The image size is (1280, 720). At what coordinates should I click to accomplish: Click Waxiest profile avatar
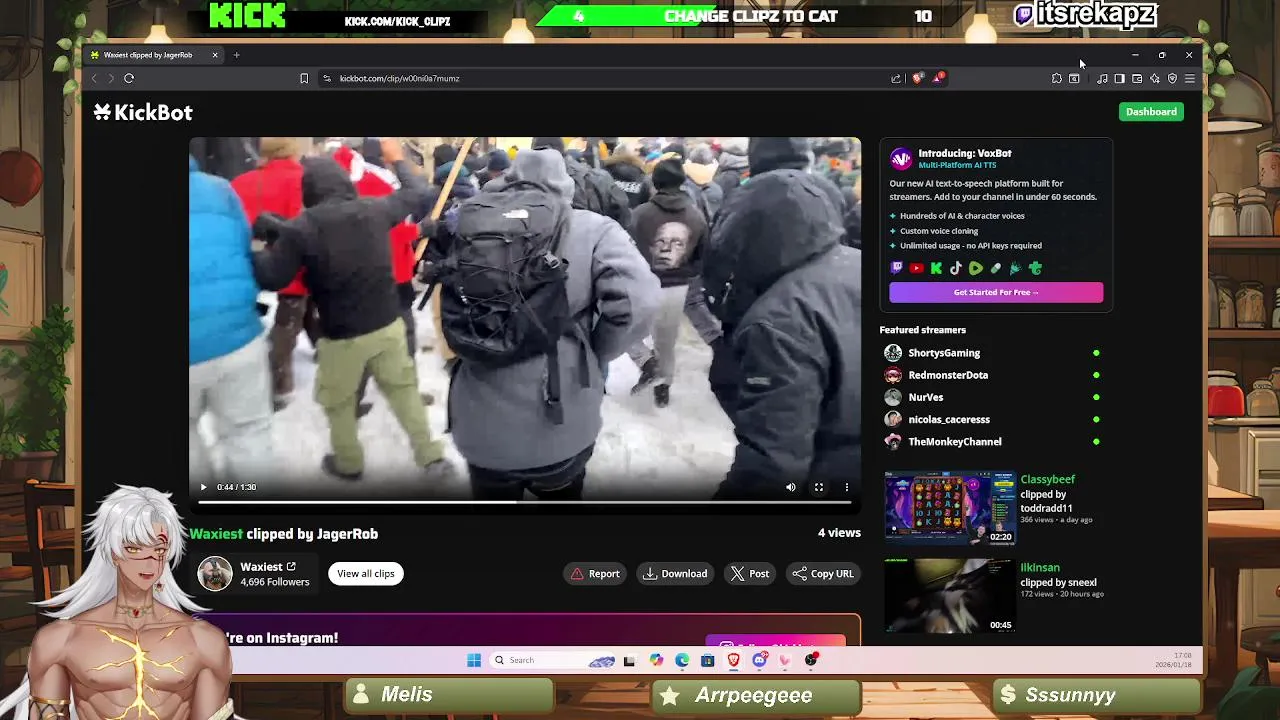click(214, 574)
